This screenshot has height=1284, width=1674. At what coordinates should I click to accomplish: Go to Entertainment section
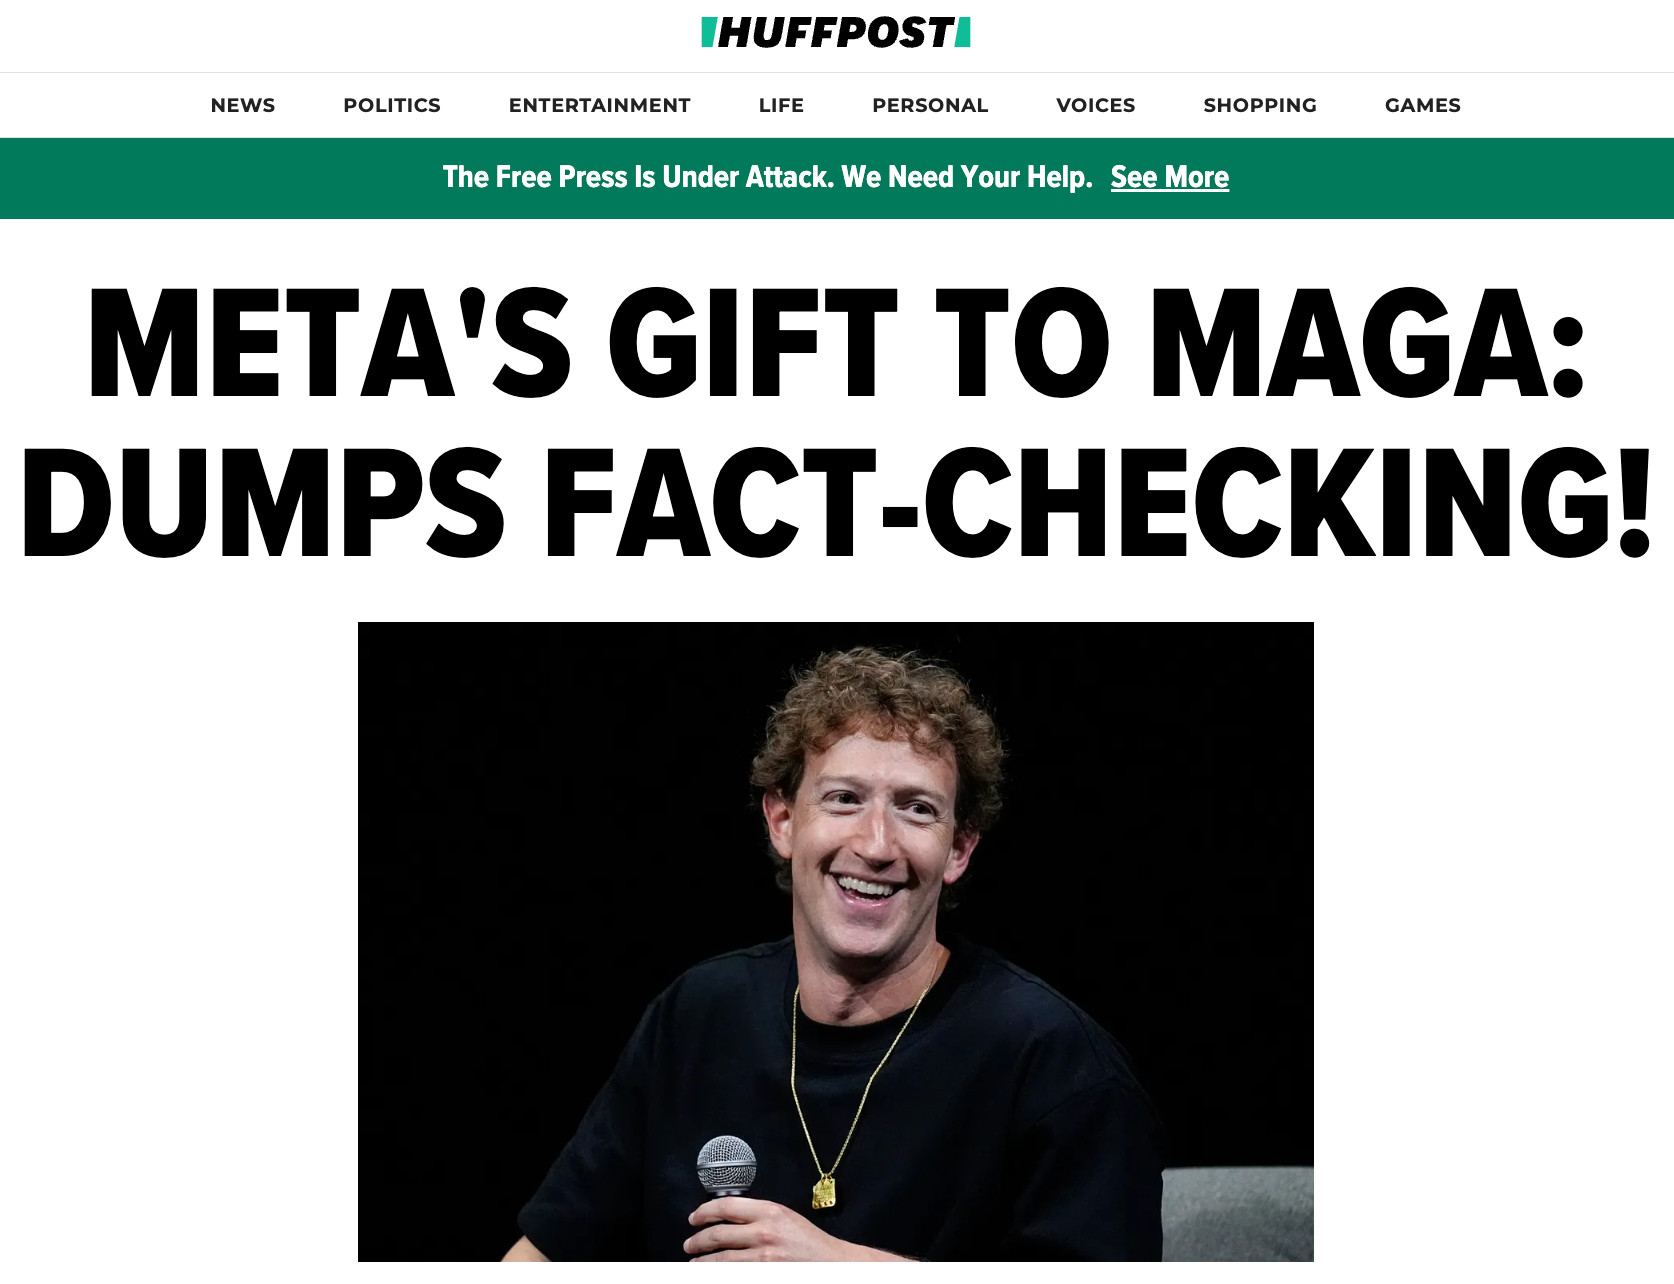(x=599, y=105)
